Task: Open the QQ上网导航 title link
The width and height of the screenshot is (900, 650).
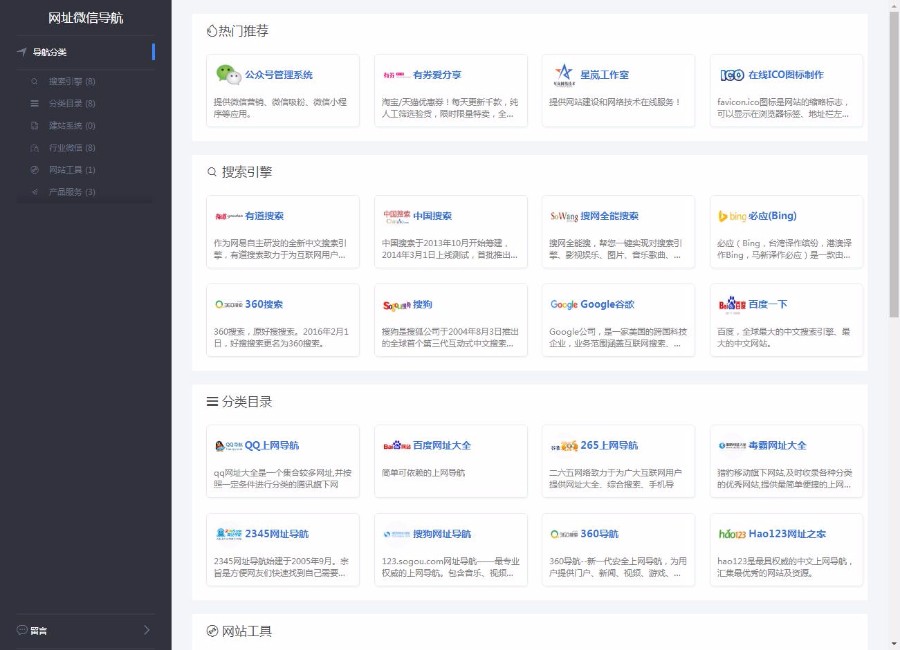Action: coord(272,446)
